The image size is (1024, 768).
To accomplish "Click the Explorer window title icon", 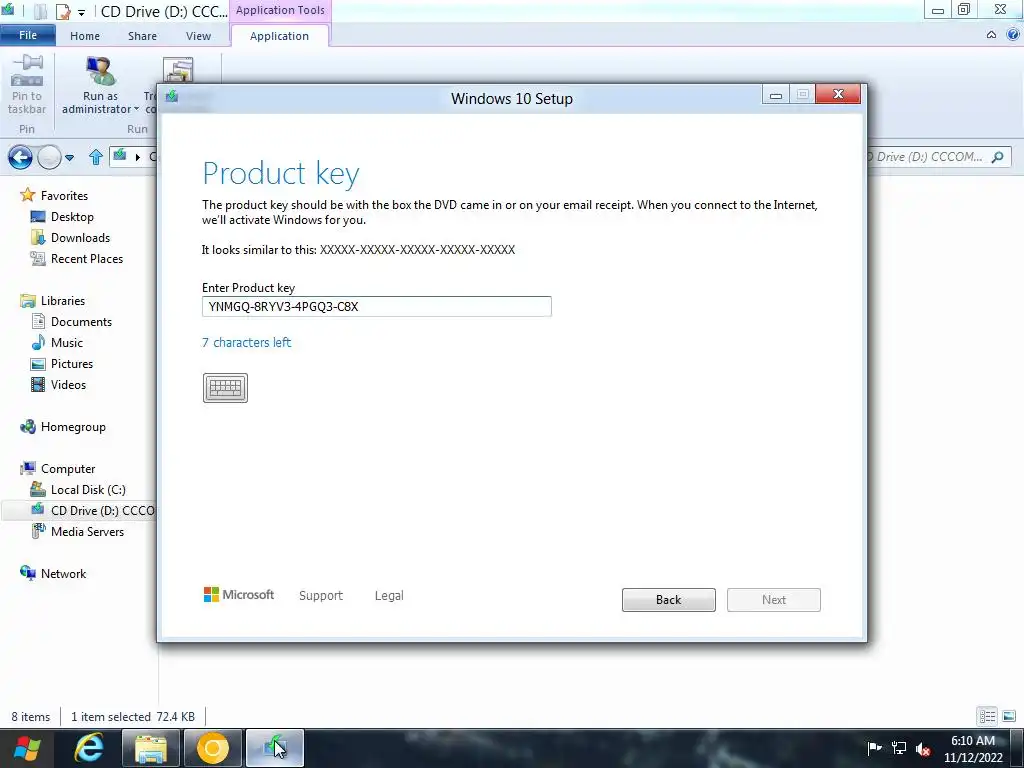I will (x=8, y=10).
